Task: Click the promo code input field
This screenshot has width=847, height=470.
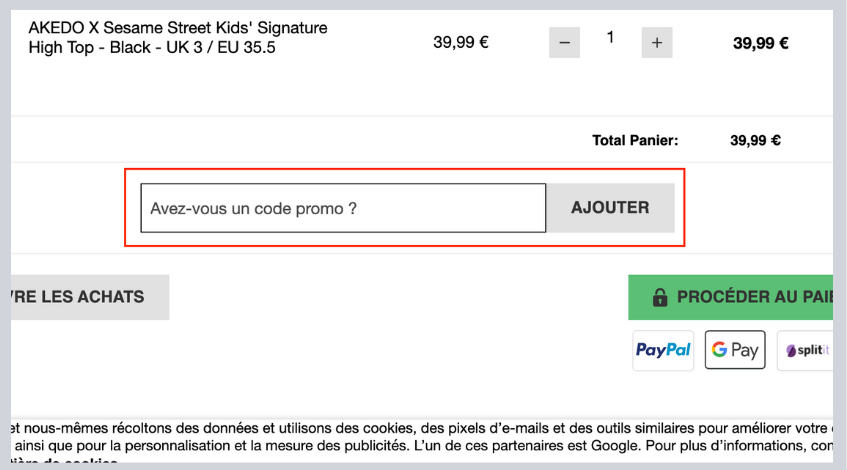Action: point(343,208)
